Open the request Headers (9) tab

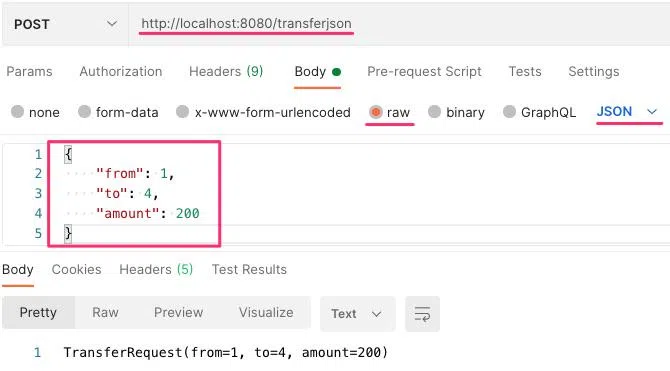point(226,71)
